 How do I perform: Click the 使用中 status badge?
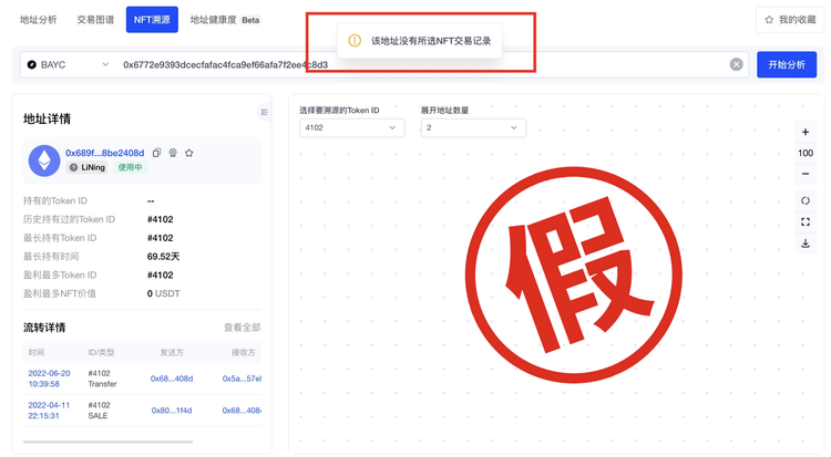point(130,168)
